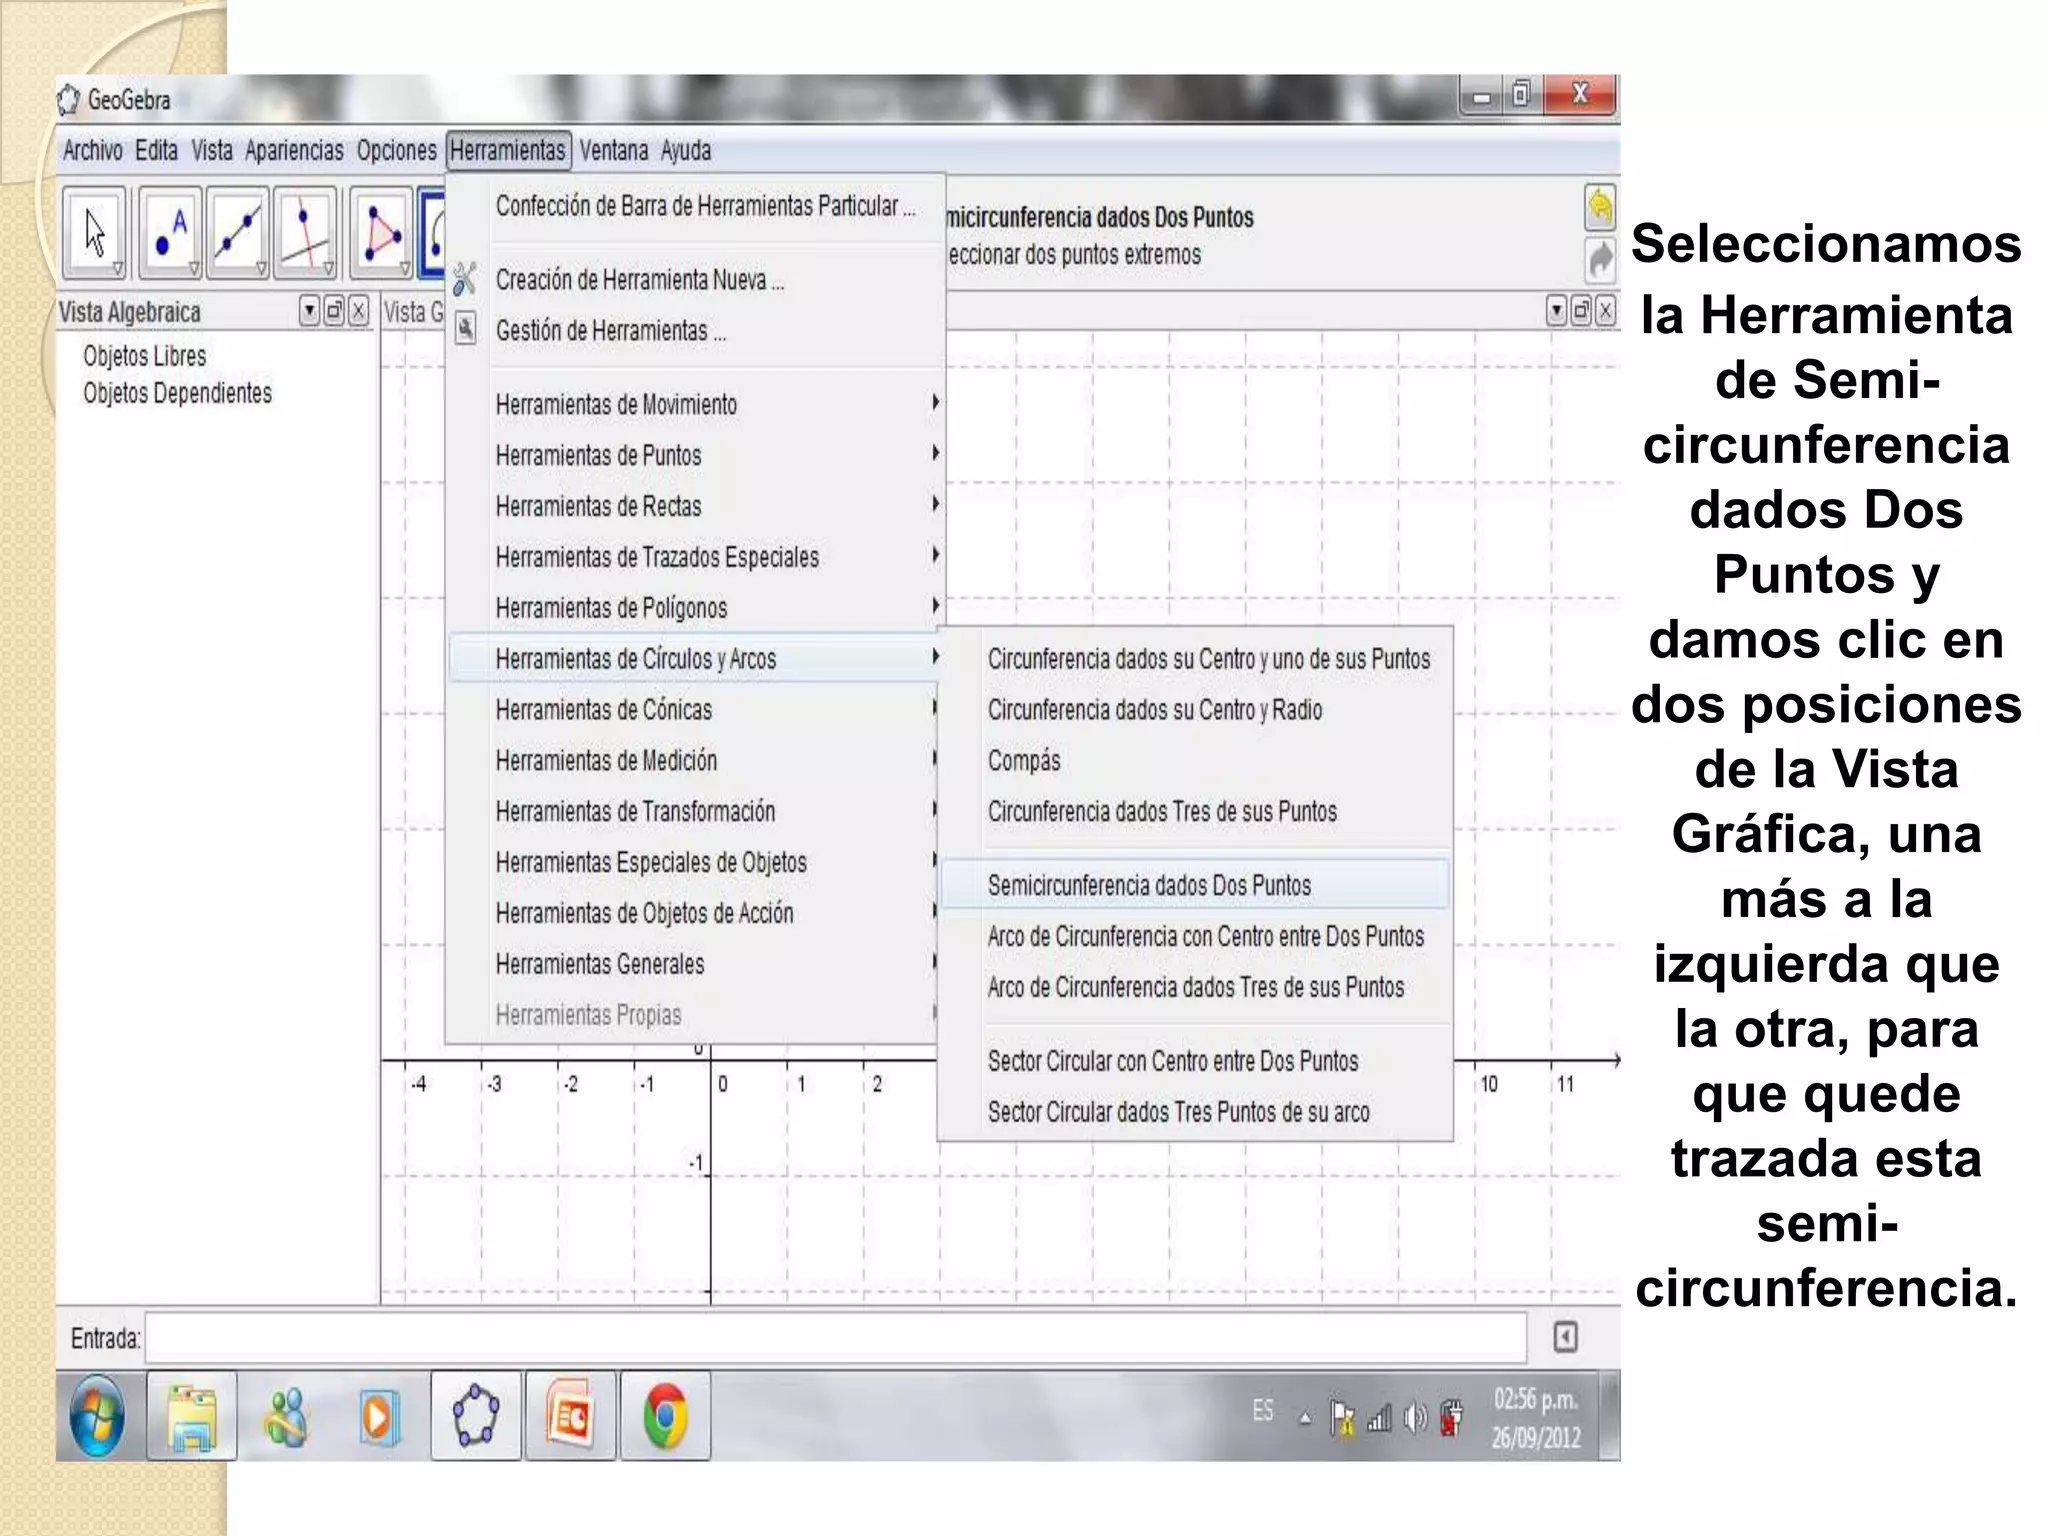Select the Perpendicular Line tool
2048x1536 pixels.
coord(304,232)
